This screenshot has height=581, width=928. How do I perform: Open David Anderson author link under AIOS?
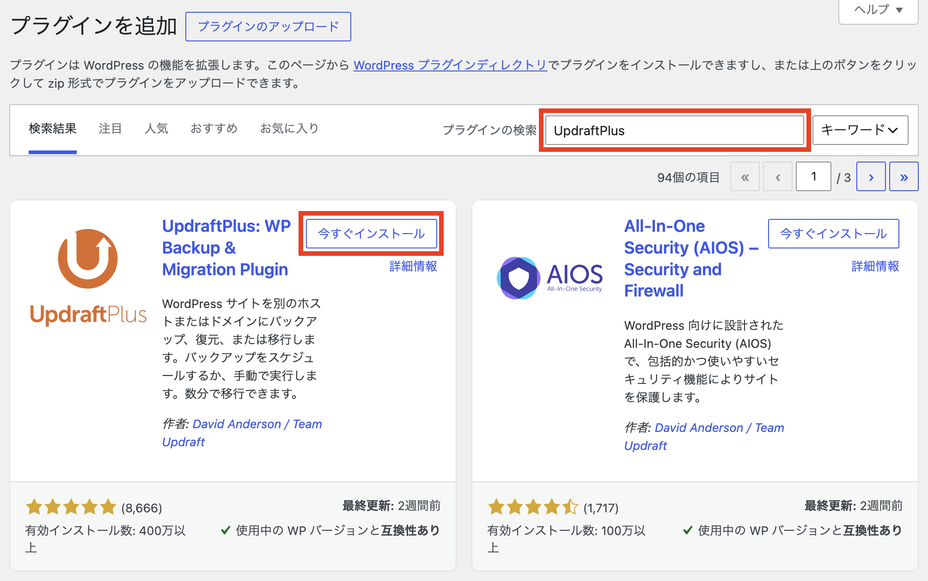tap(704, 437)
